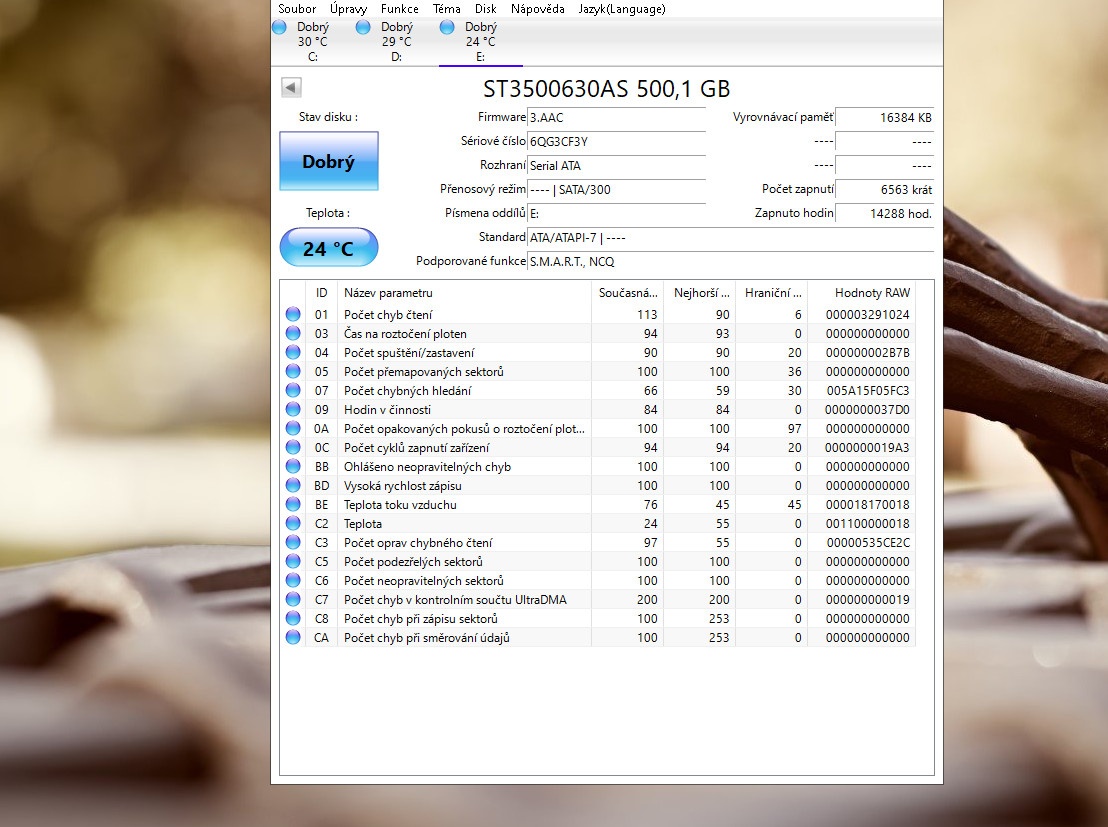Select parameter name 'Počet přemapovaných sektorů'
1108x827 pixels.
(x=423, y=372)
